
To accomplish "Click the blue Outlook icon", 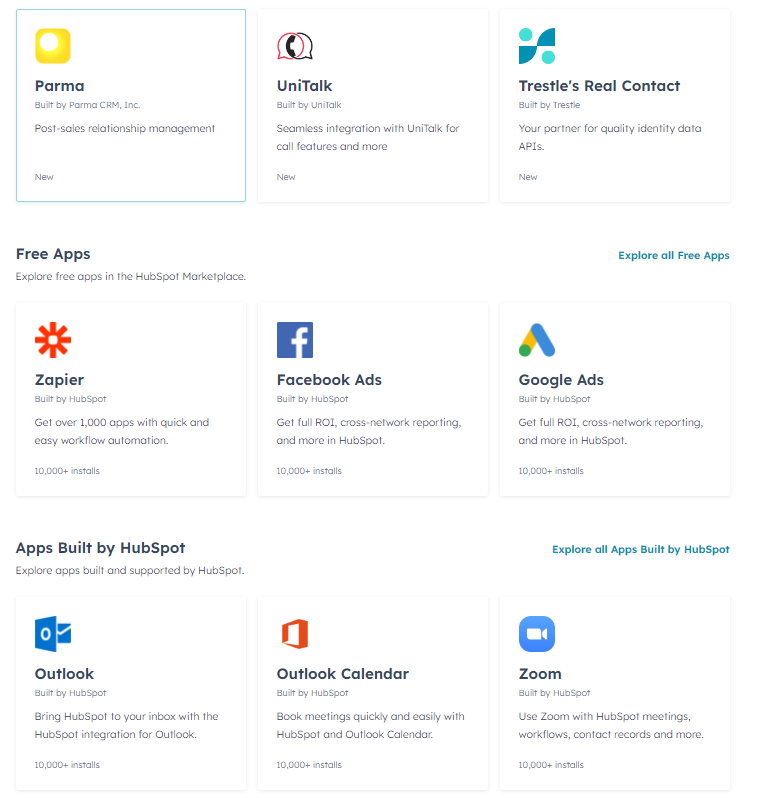I will click(x=53, y=634).
